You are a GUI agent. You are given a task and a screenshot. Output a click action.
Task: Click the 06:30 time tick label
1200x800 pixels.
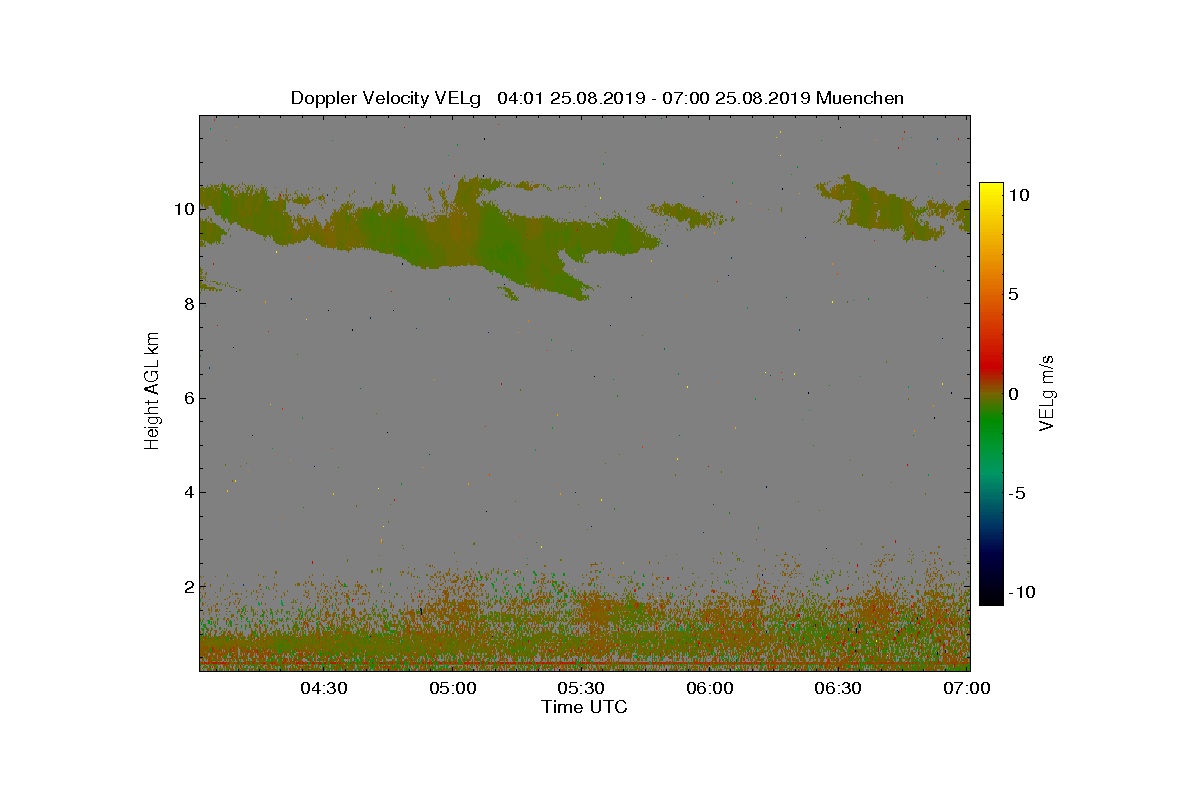838,688
